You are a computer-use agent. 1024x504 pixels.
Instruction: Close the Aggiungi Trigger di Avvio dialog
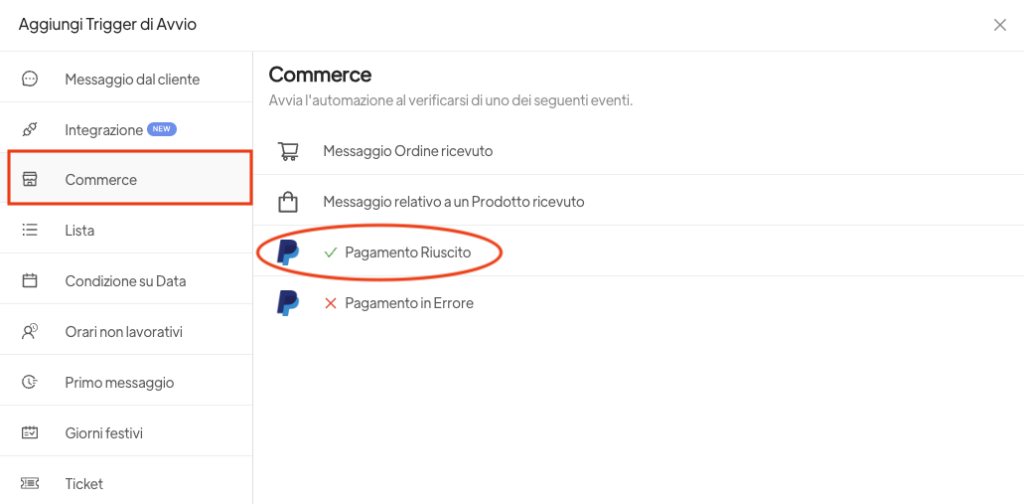click(999, 25)
